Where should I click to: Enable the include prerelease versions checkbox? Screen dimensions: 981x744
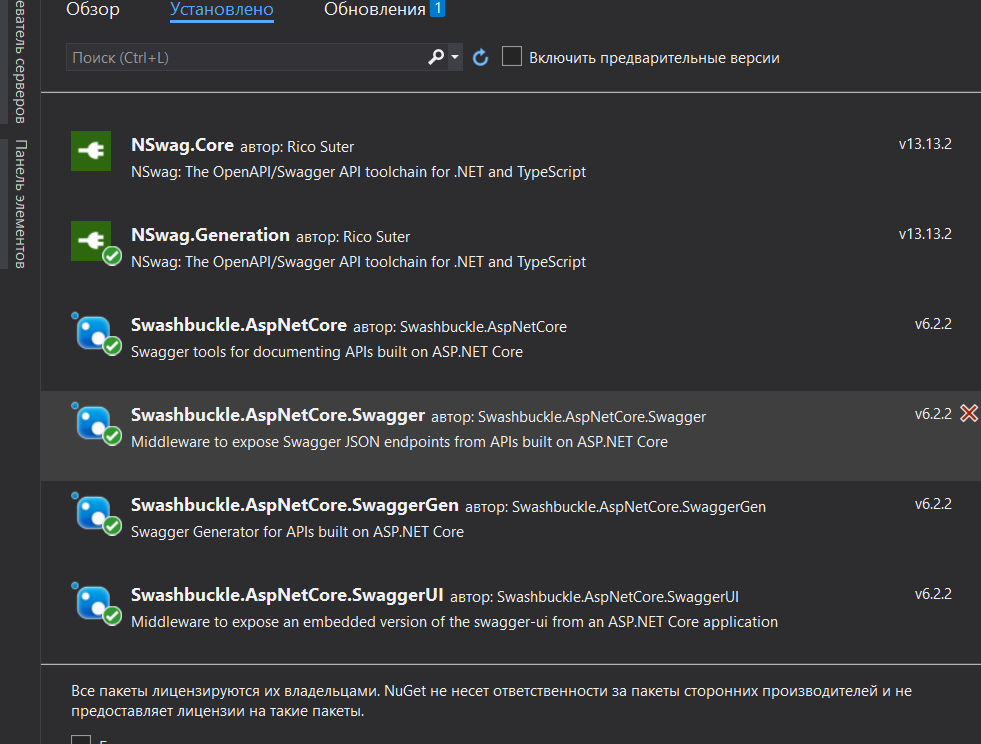click(x=512, y=56)
